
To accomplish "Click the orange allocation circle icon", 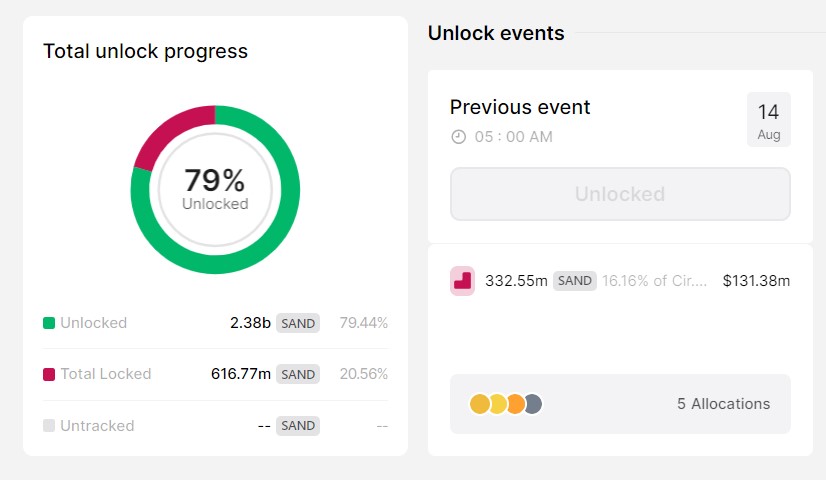I will (515, 404).
